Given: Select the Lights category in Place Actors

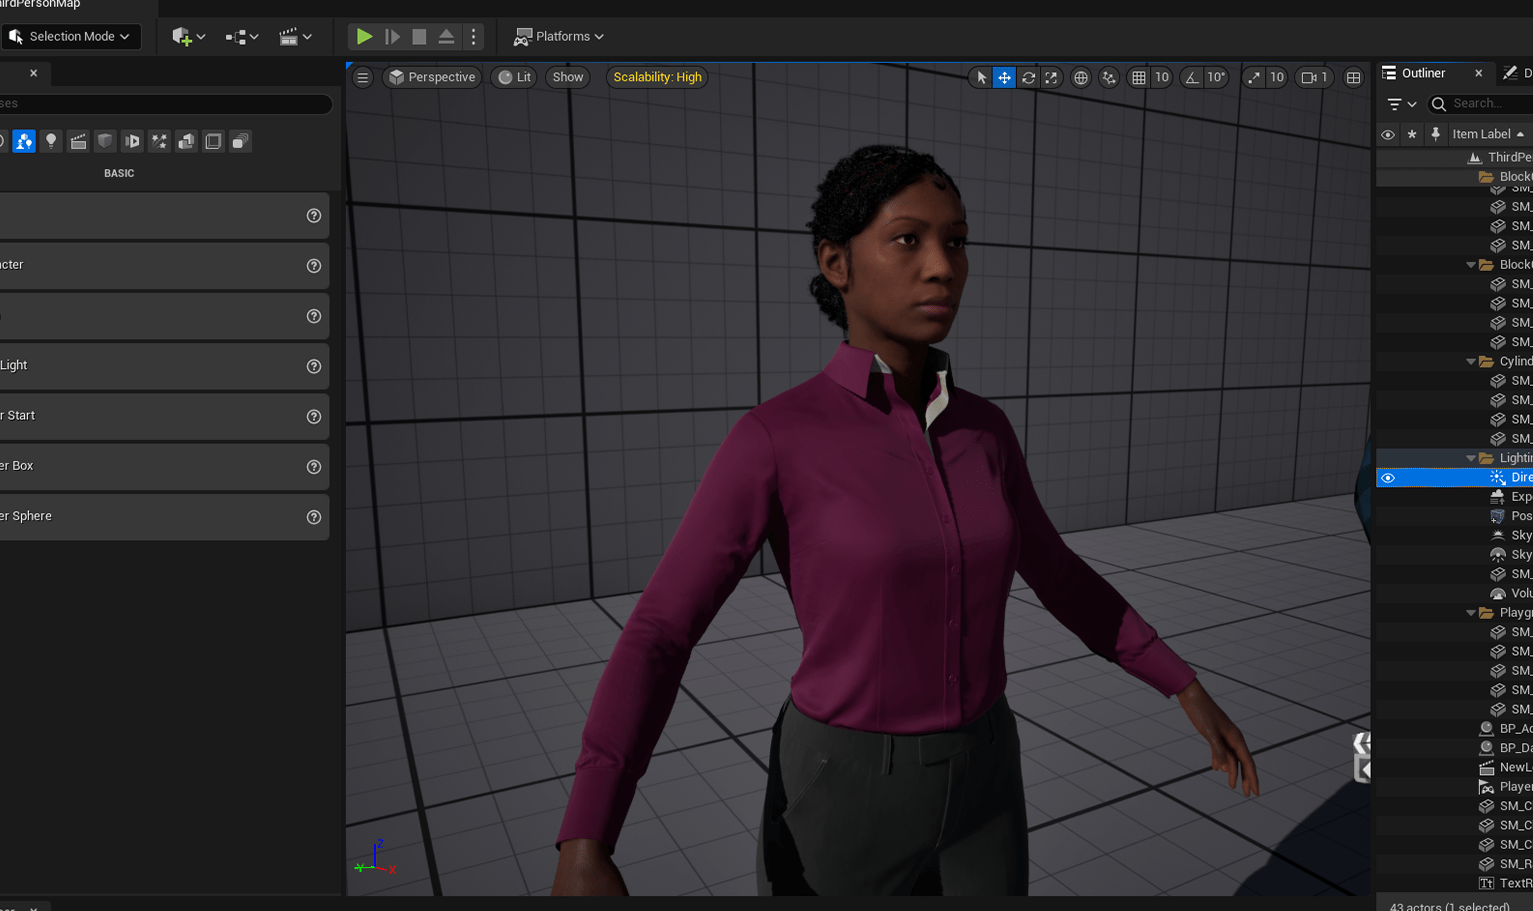Looking at the screenshot, I should [x=51, y=141].
